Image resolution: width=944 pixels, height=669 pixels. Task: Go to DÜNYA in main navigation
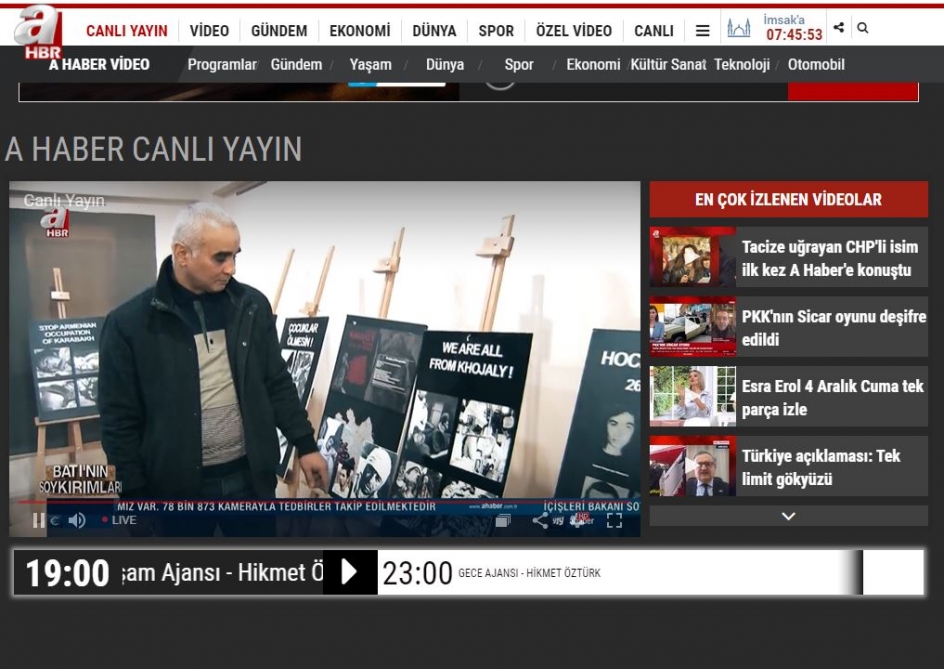[434, 31]
